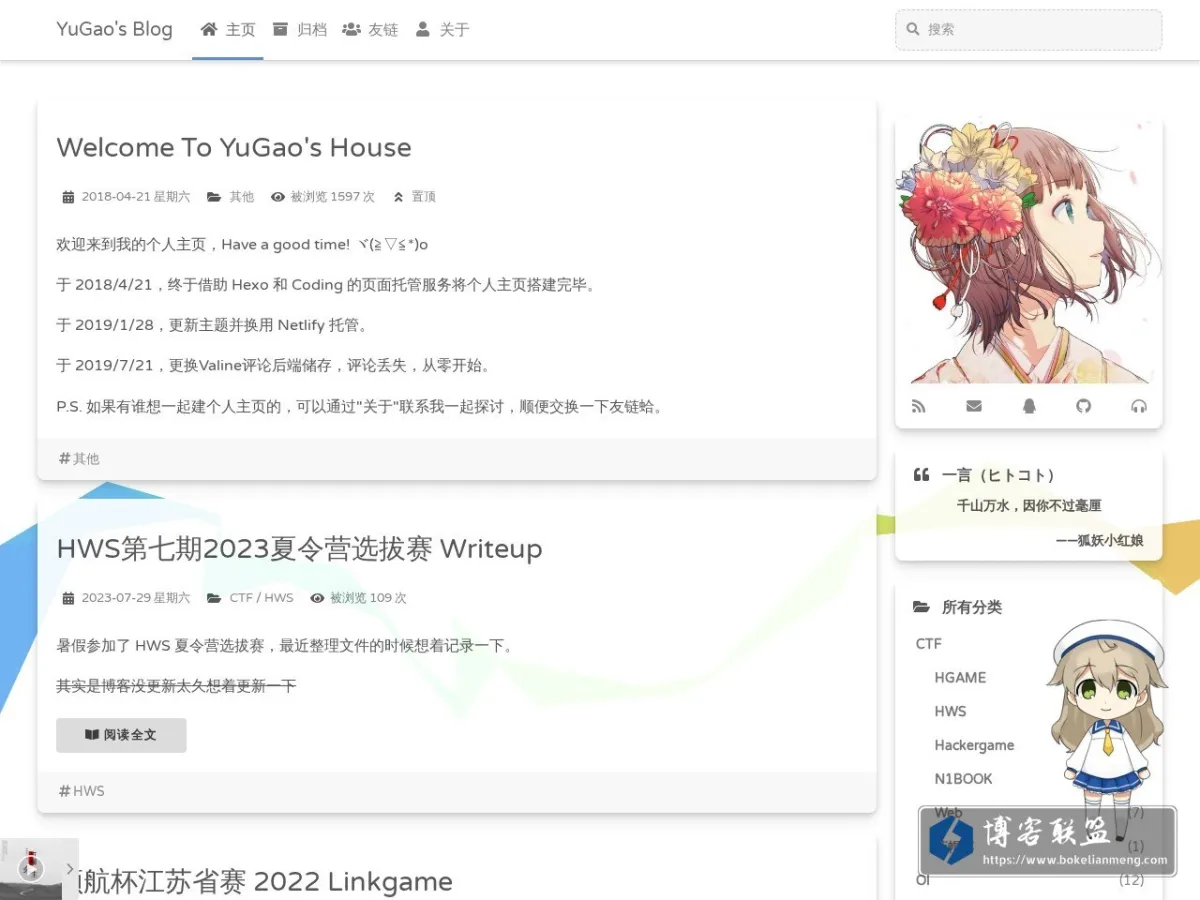
Task: Select the HGAME subcategory
Action: click(x=960, y=677)
